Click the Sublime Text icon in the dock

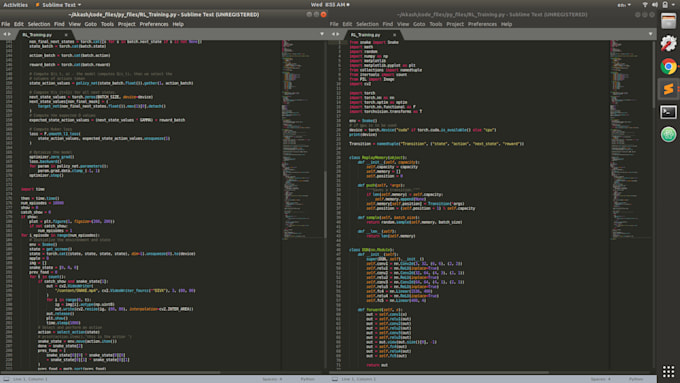tap(668, 89)
